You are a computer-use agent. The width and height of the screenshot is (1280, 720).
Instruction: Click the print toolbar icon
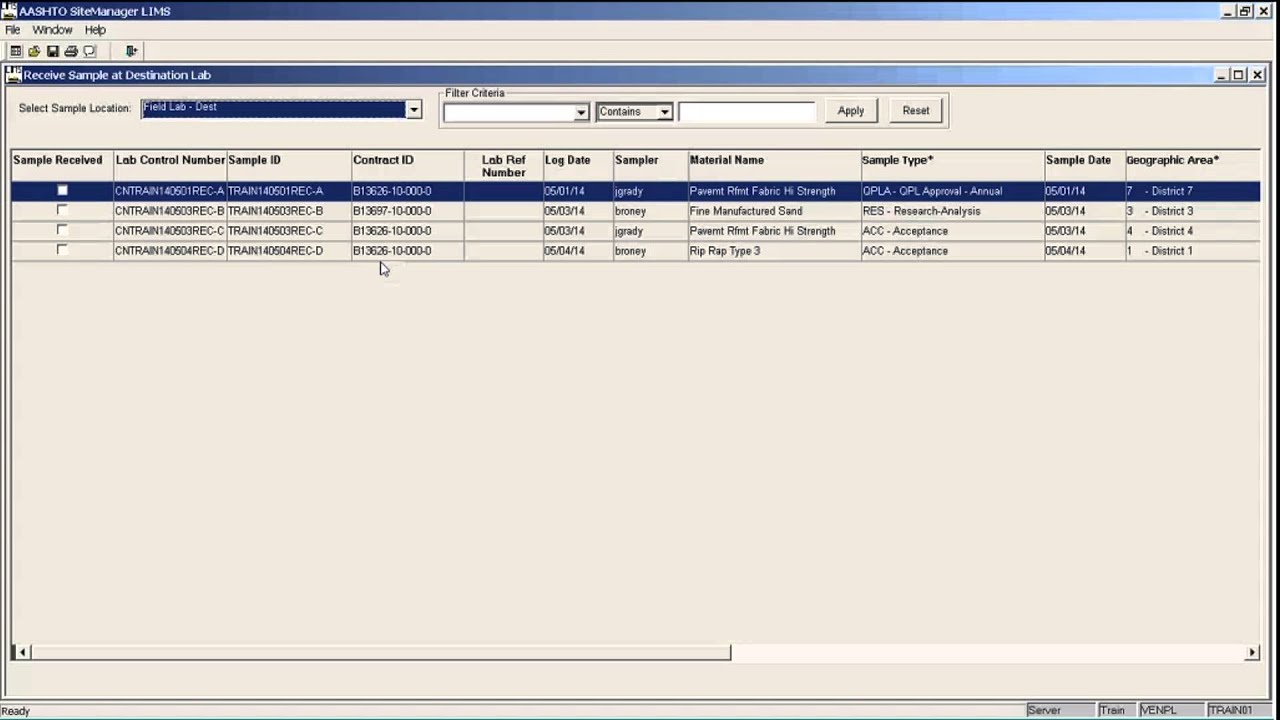(x=71, y=51)
